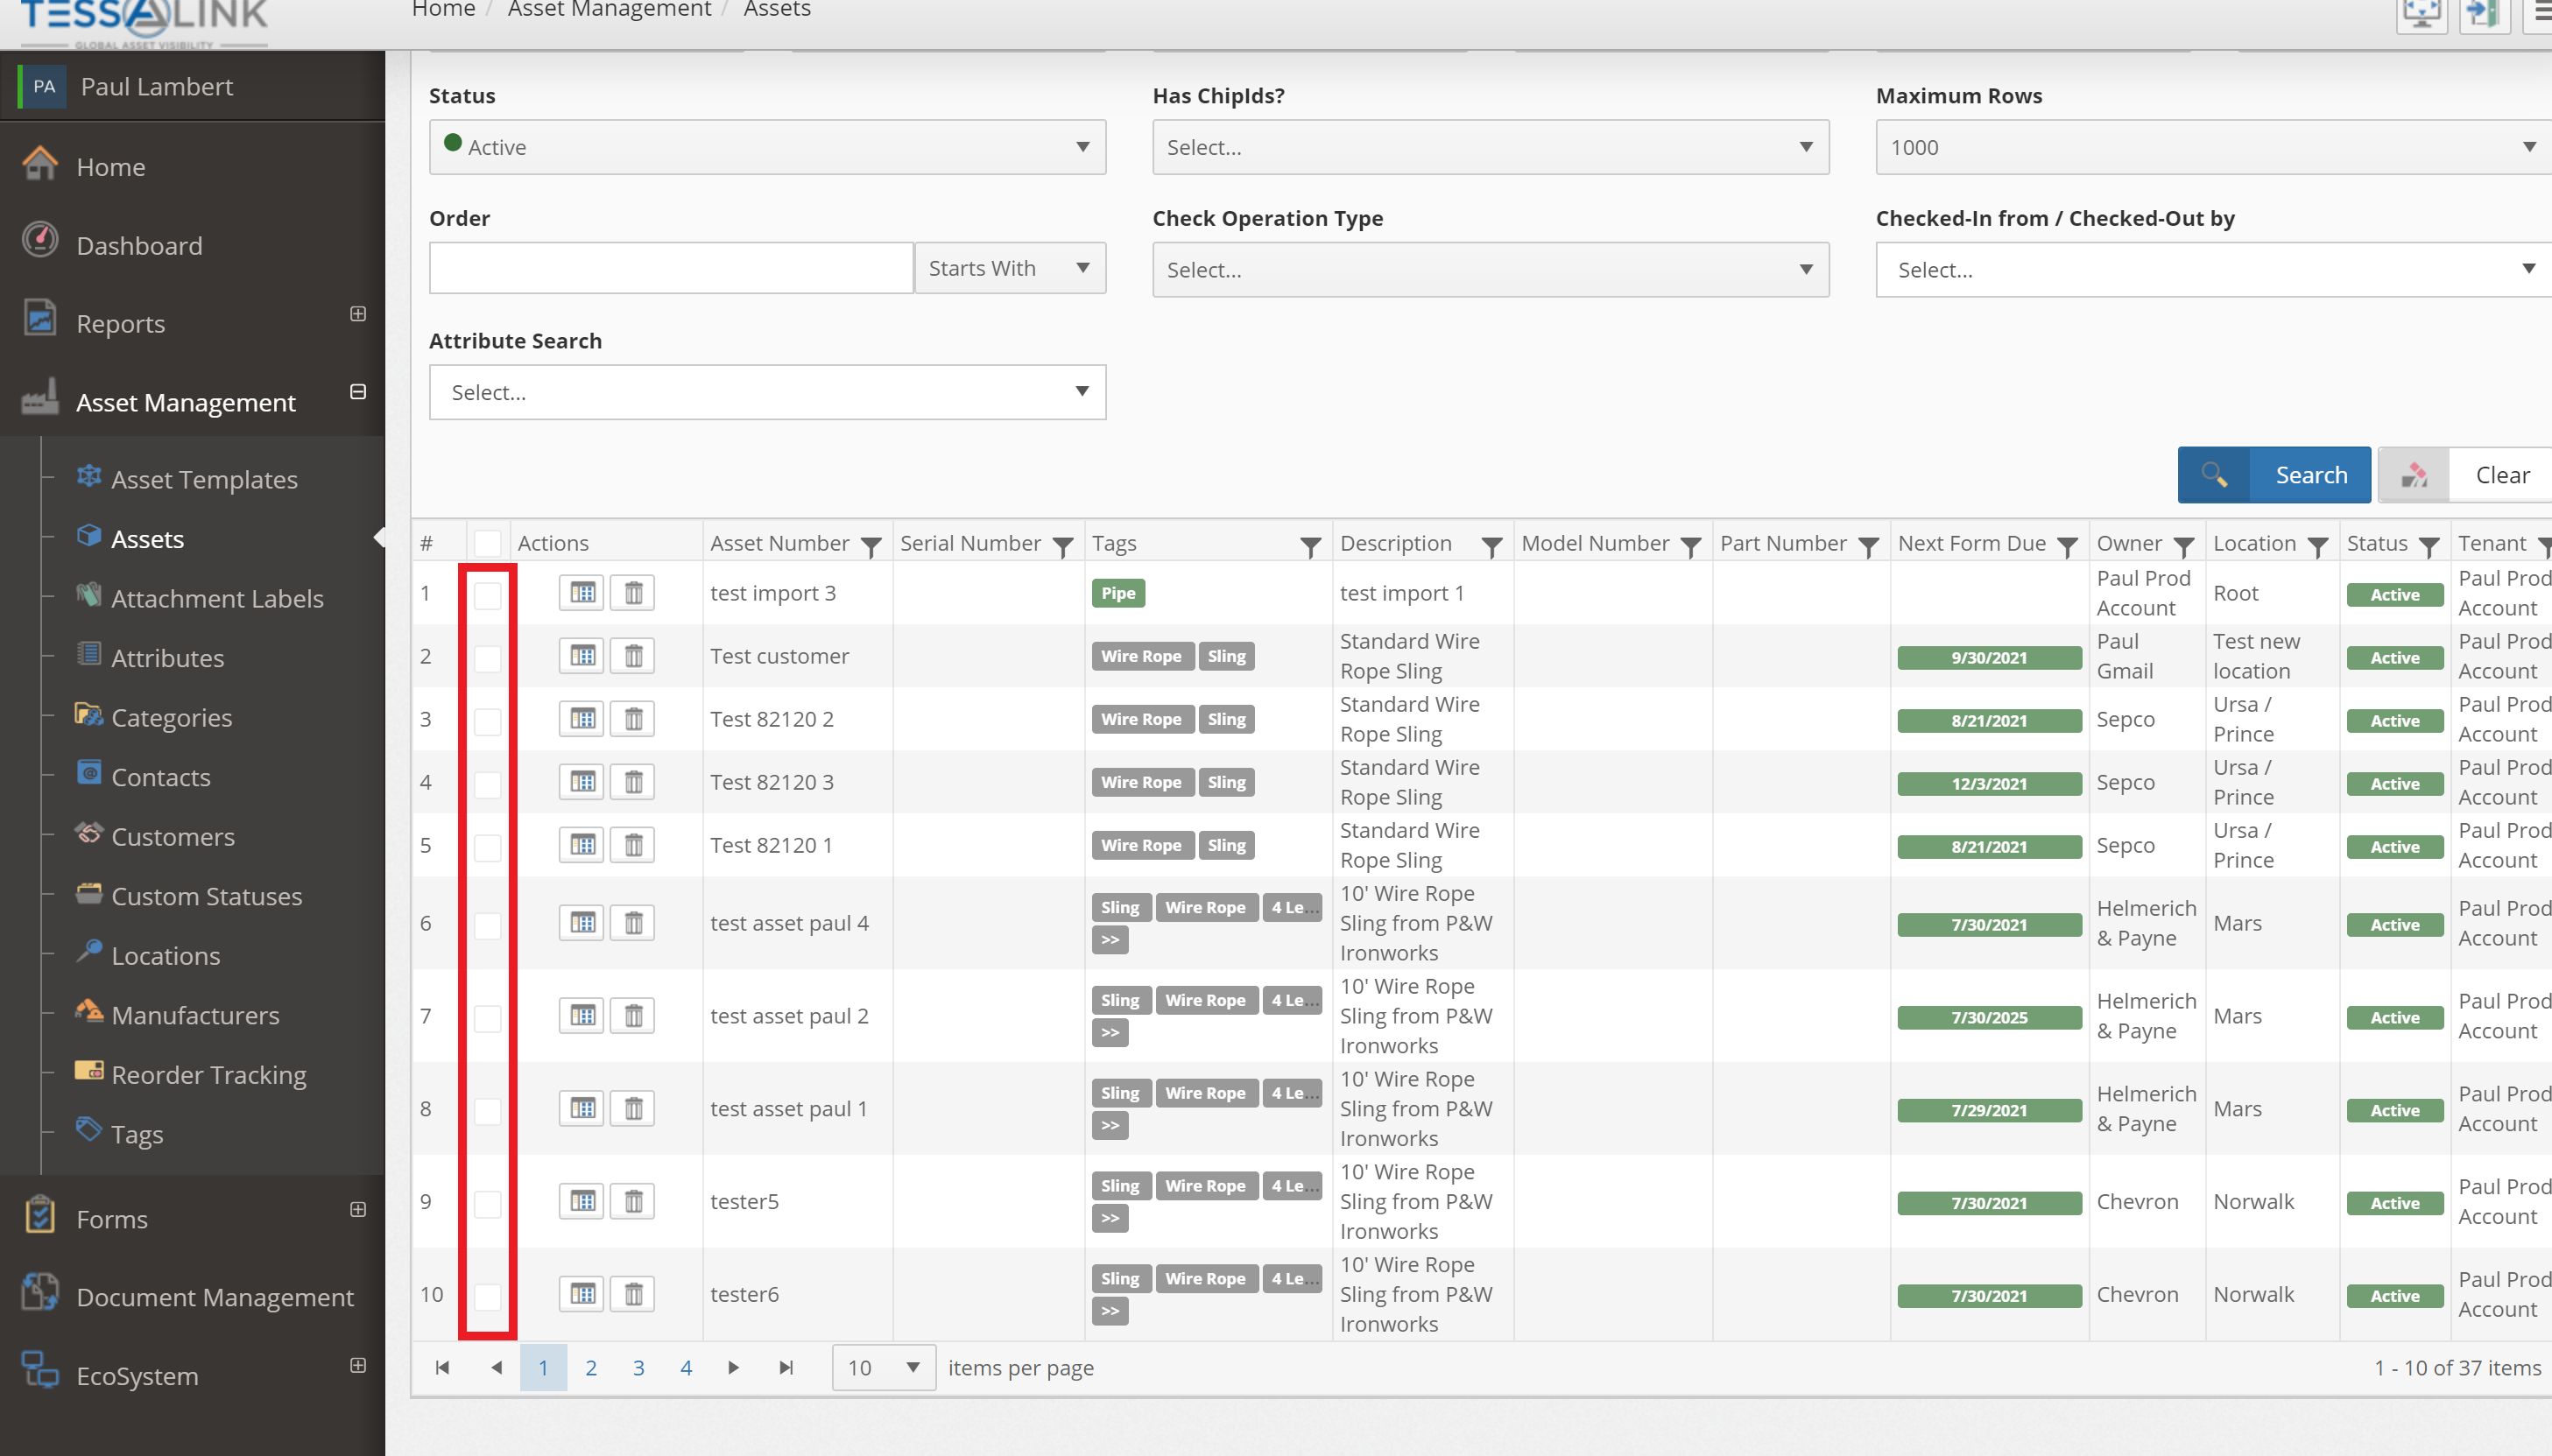
Task: Tick checkbox for Test 82120 3
Action: [487, 784]
